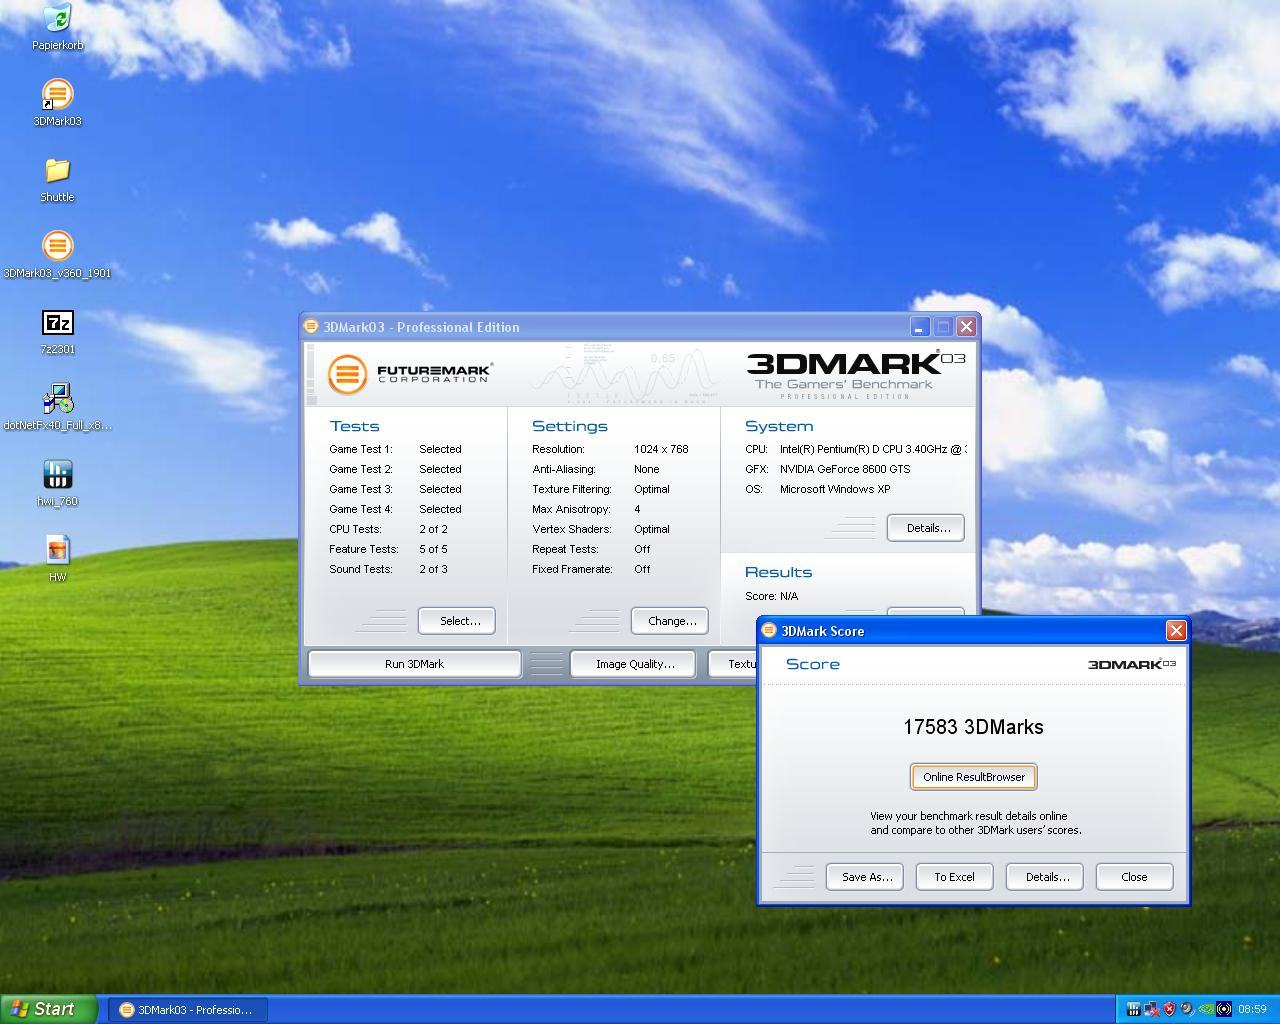Screen dimensions: 1280x1024
Task: Click Run 3DMark button
Action: [x=414, y=664]
